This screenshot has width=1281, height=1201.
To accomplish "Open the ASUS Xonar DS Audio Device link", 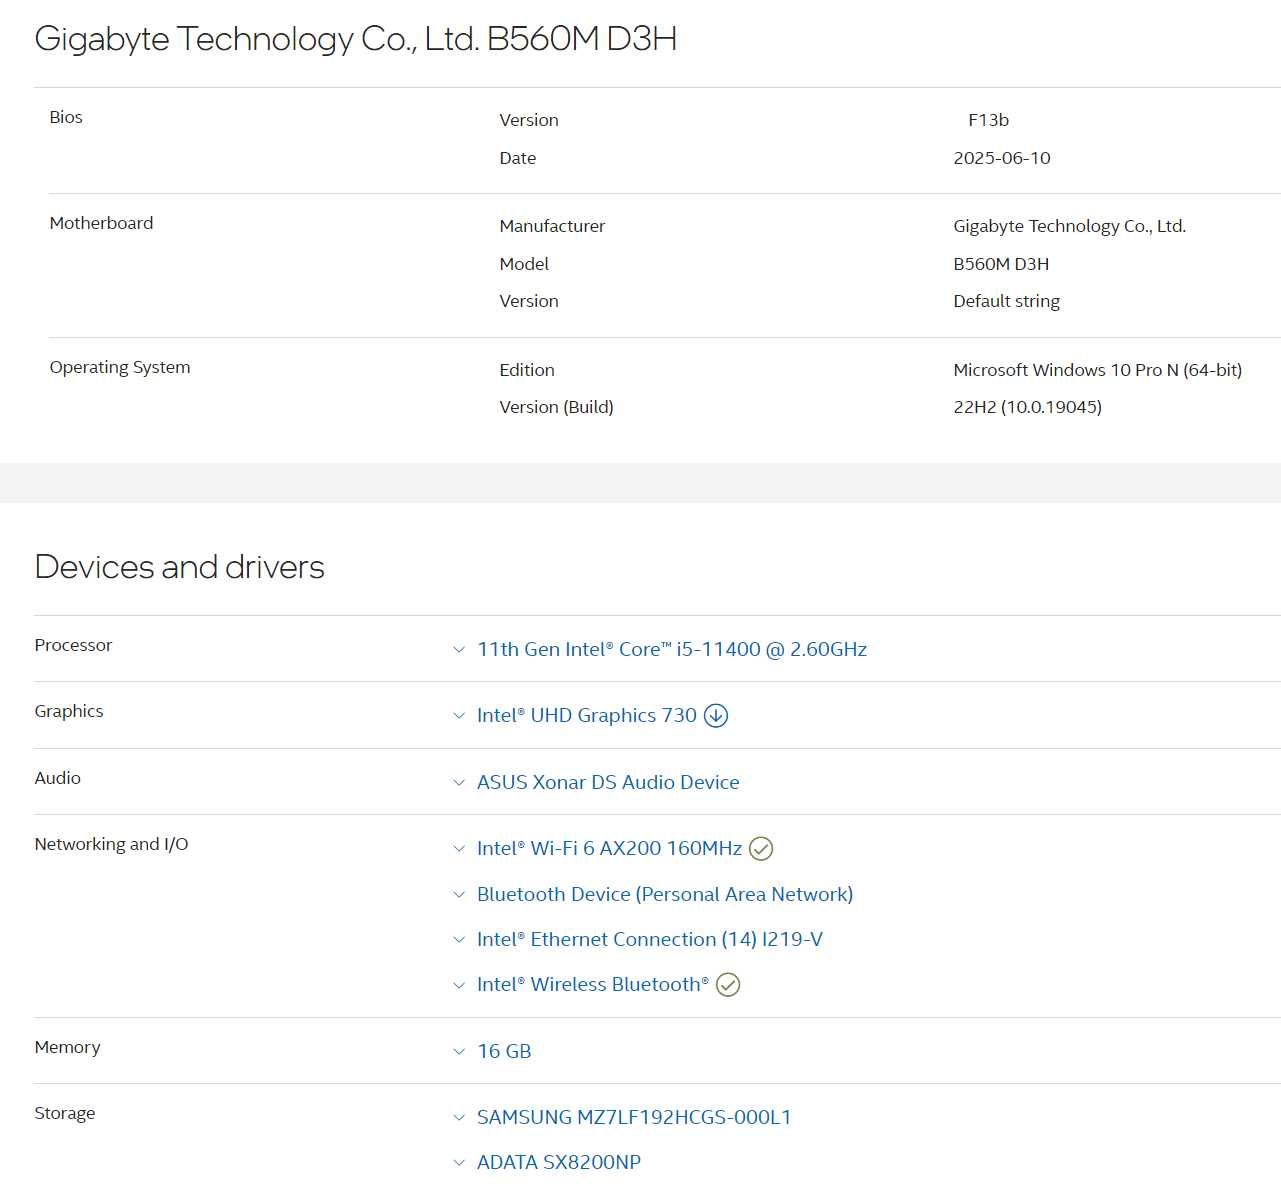I will 608,782.
